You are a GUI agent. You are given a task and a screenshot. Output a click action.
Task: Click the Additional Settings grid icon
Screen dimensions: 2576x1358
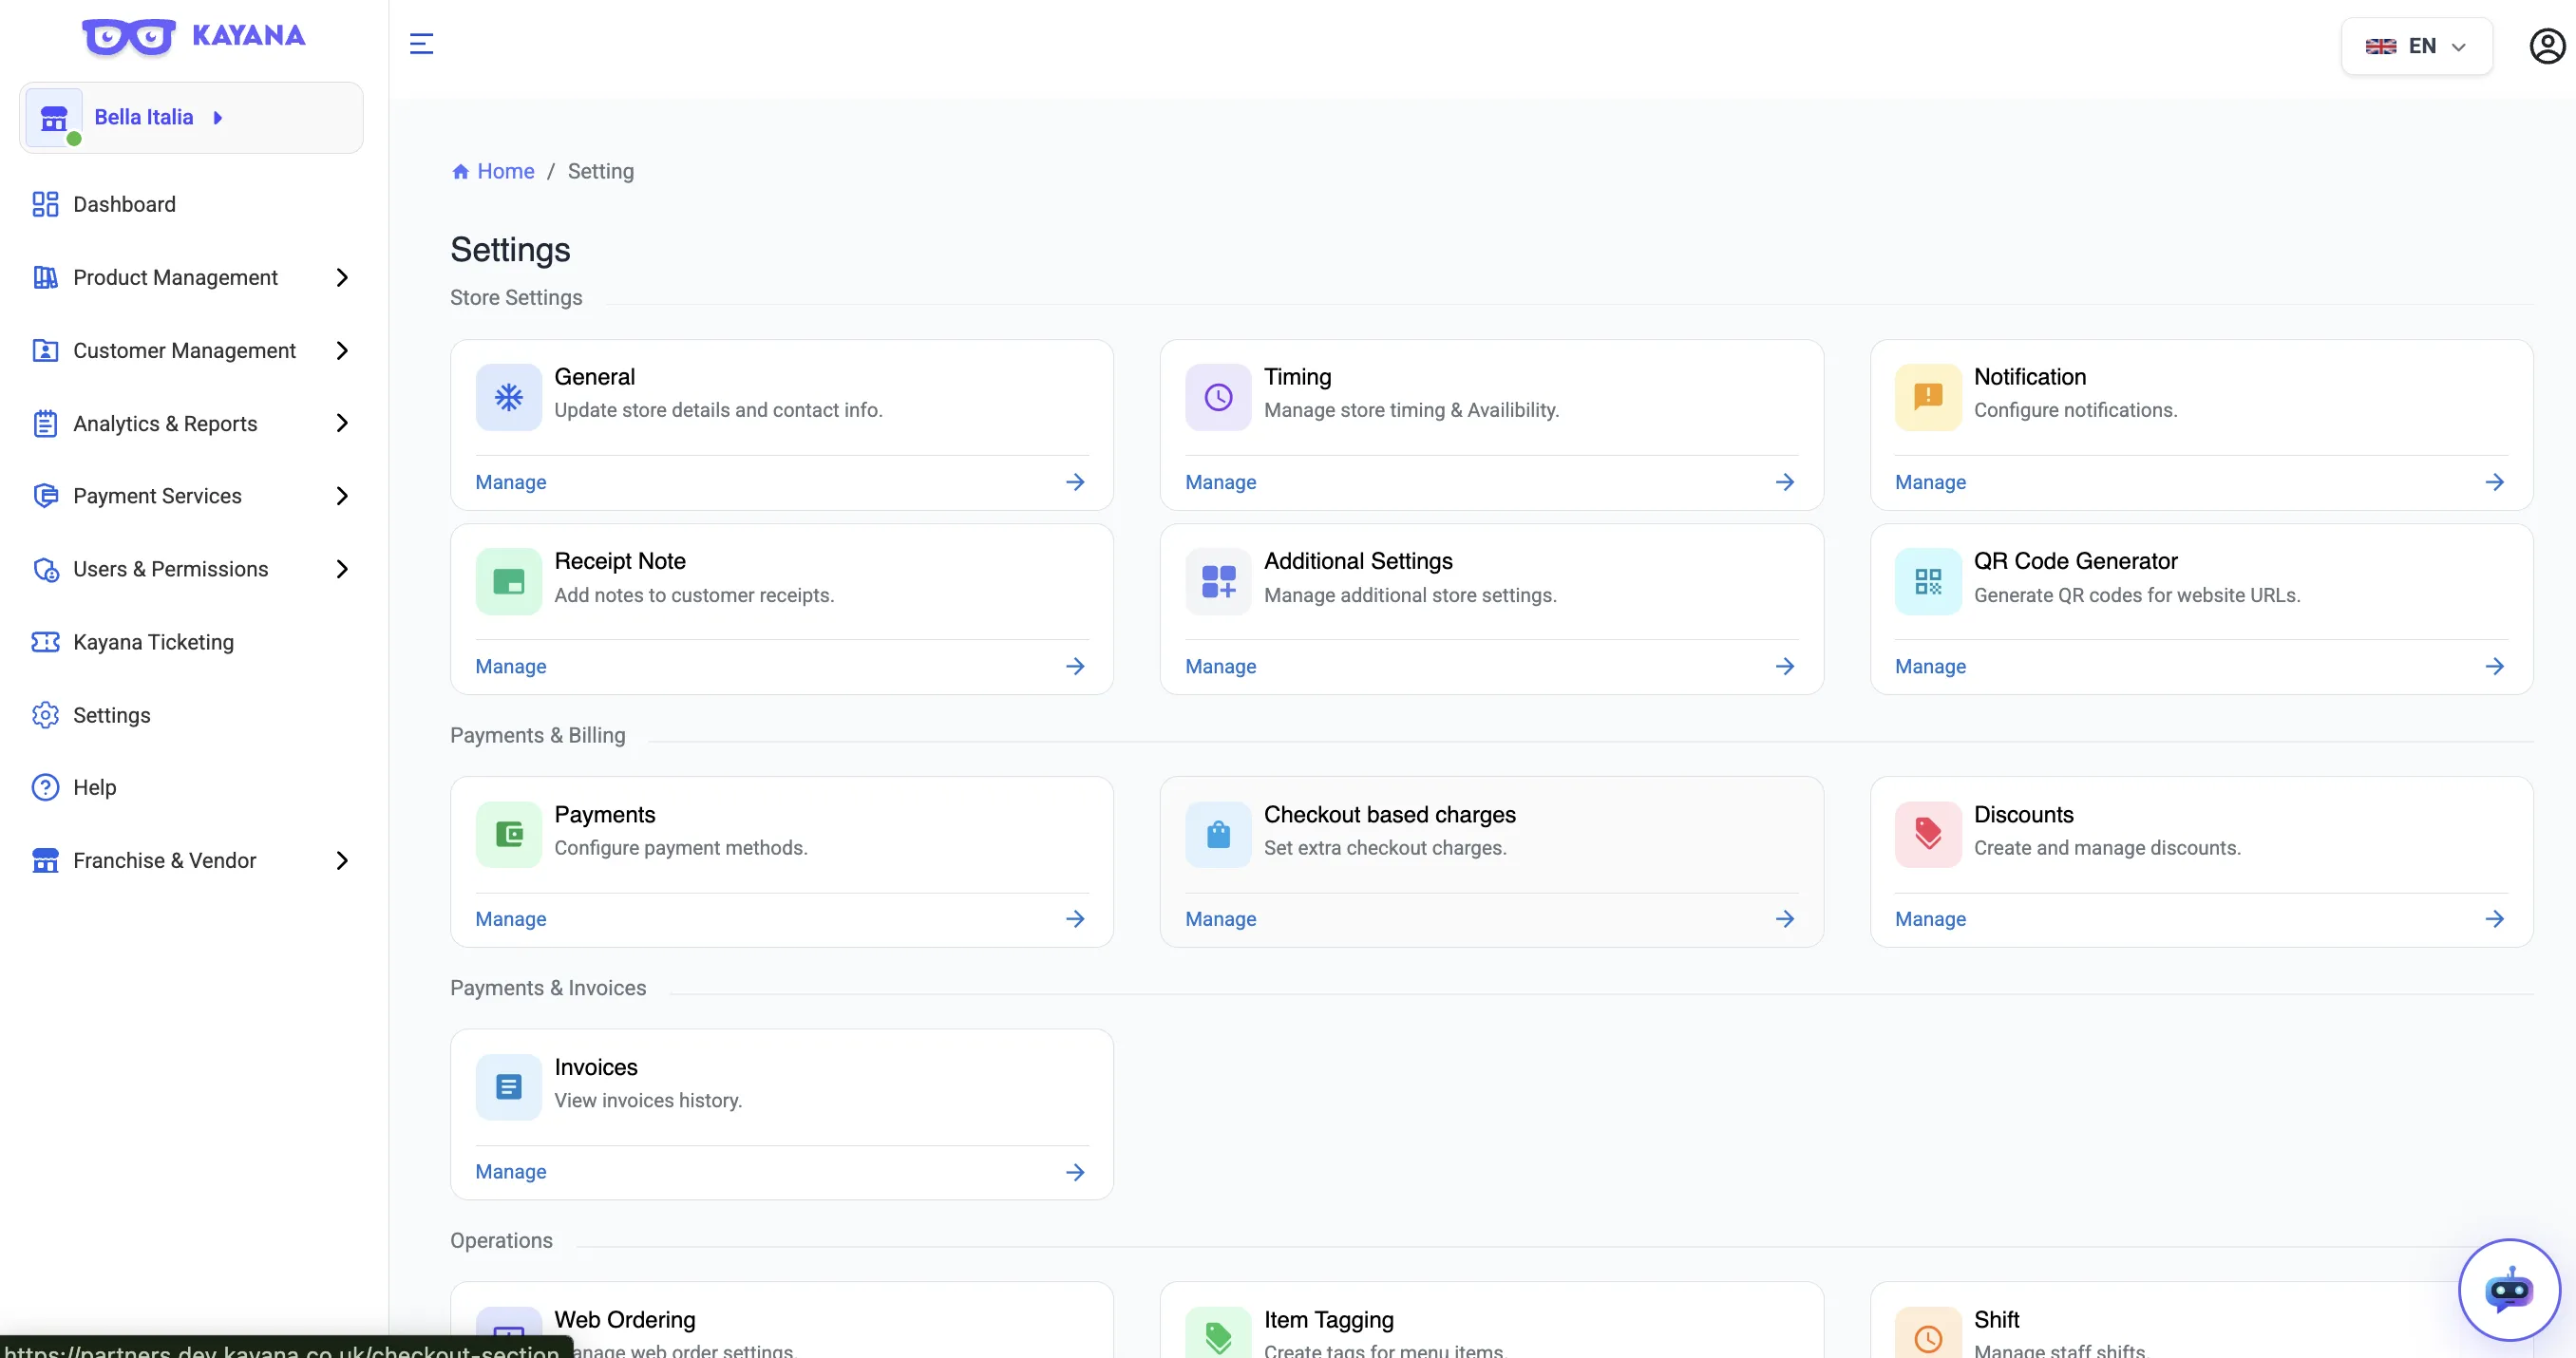[x=1218, y=581]
